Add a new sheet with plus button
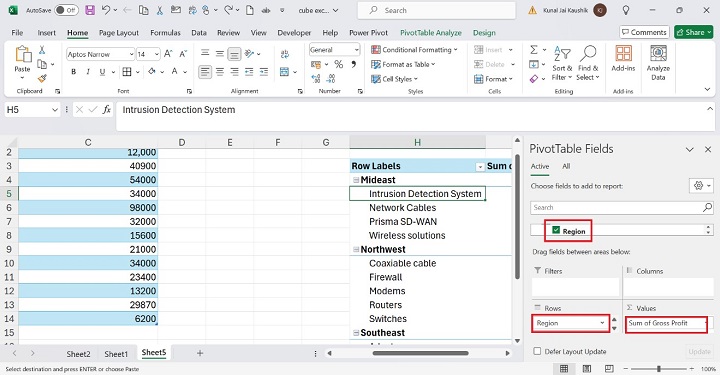The width and height of the screenshot is (720, 375). click(200, 353)
